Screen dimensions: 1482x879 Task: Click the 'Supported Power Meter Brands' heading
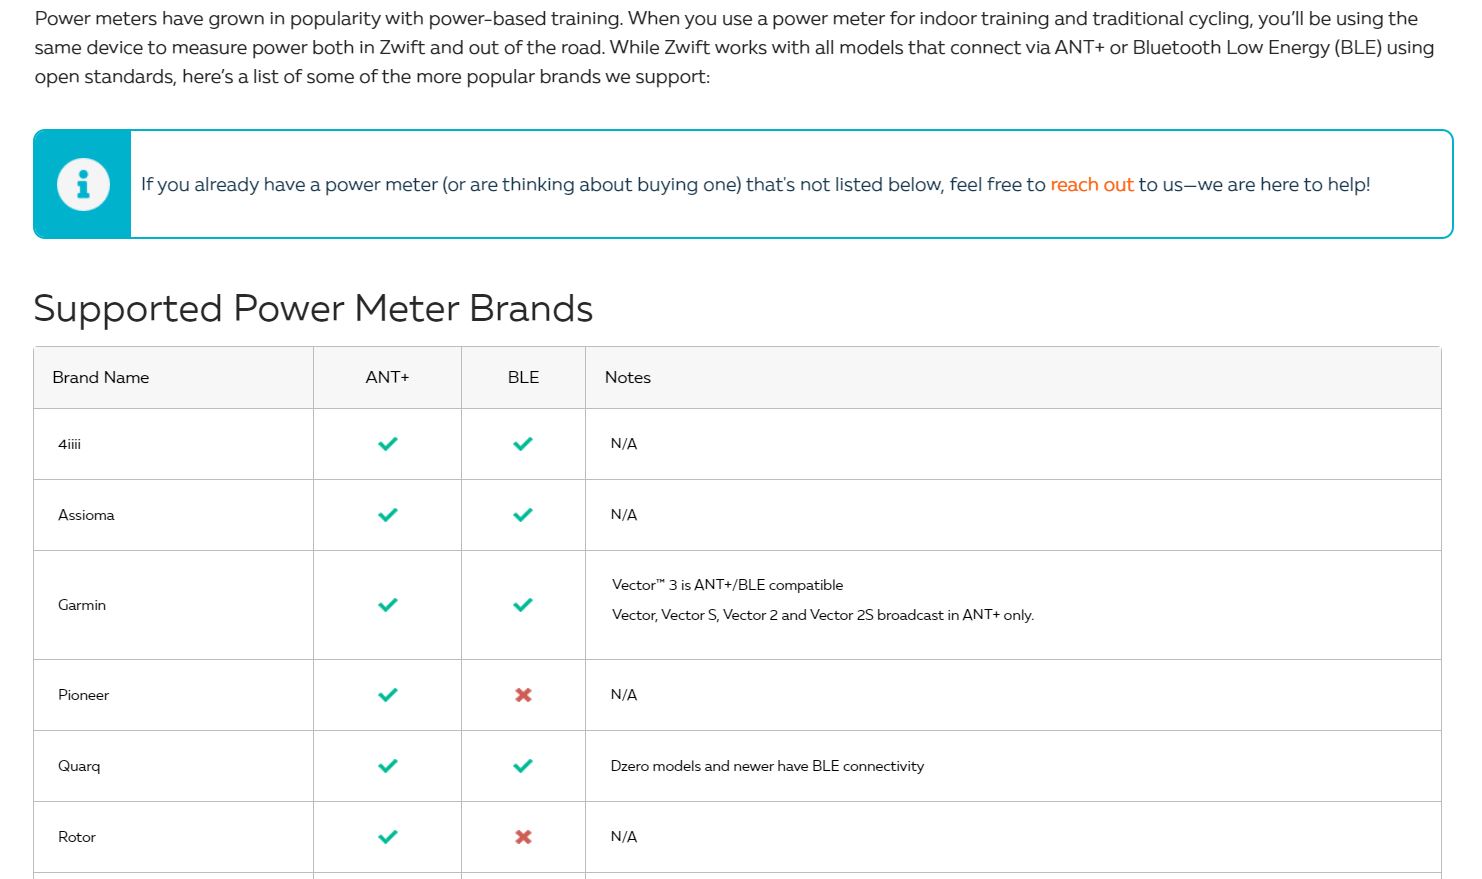click(313, 308)
